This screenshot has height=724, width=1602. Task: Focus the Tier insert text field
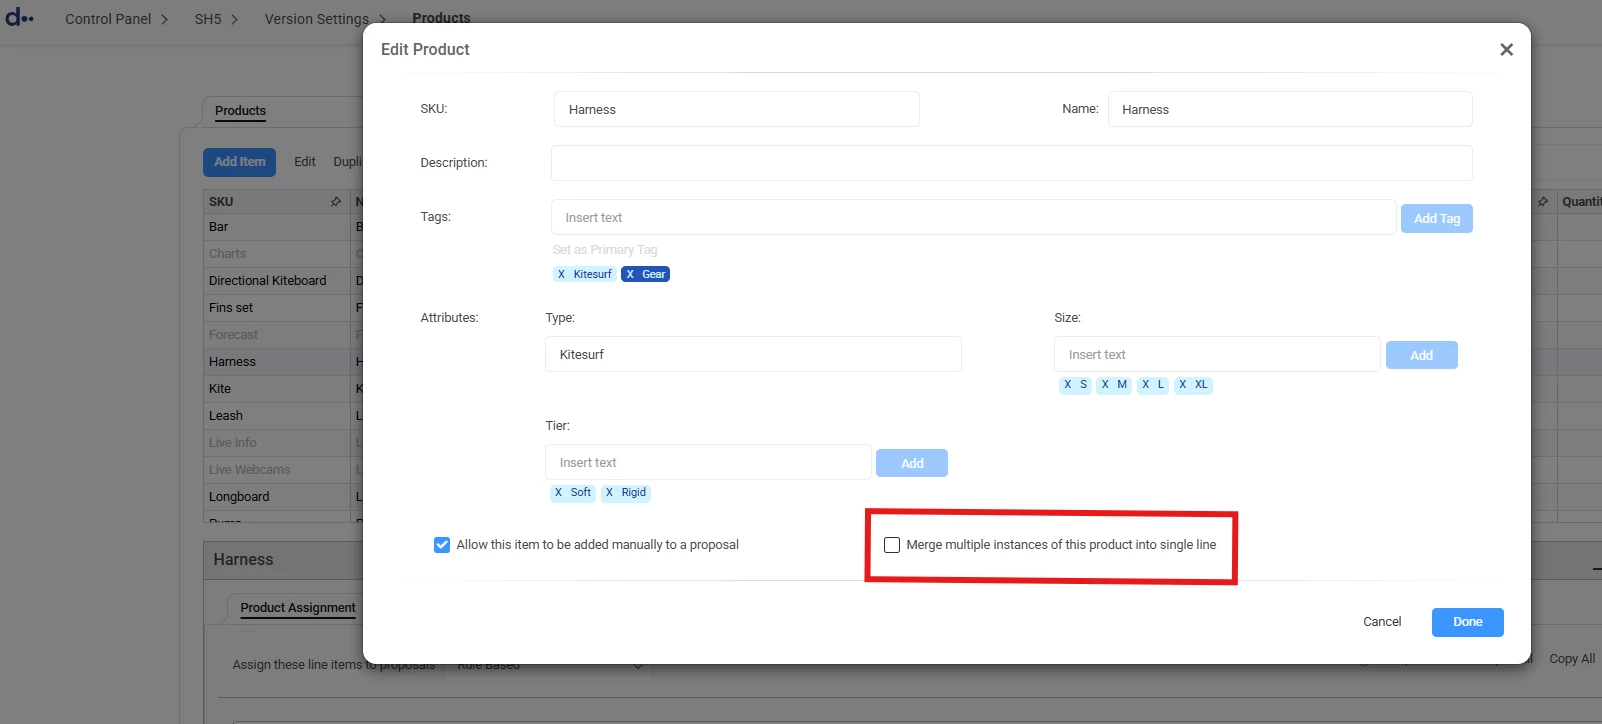click(x=708, y=462)
